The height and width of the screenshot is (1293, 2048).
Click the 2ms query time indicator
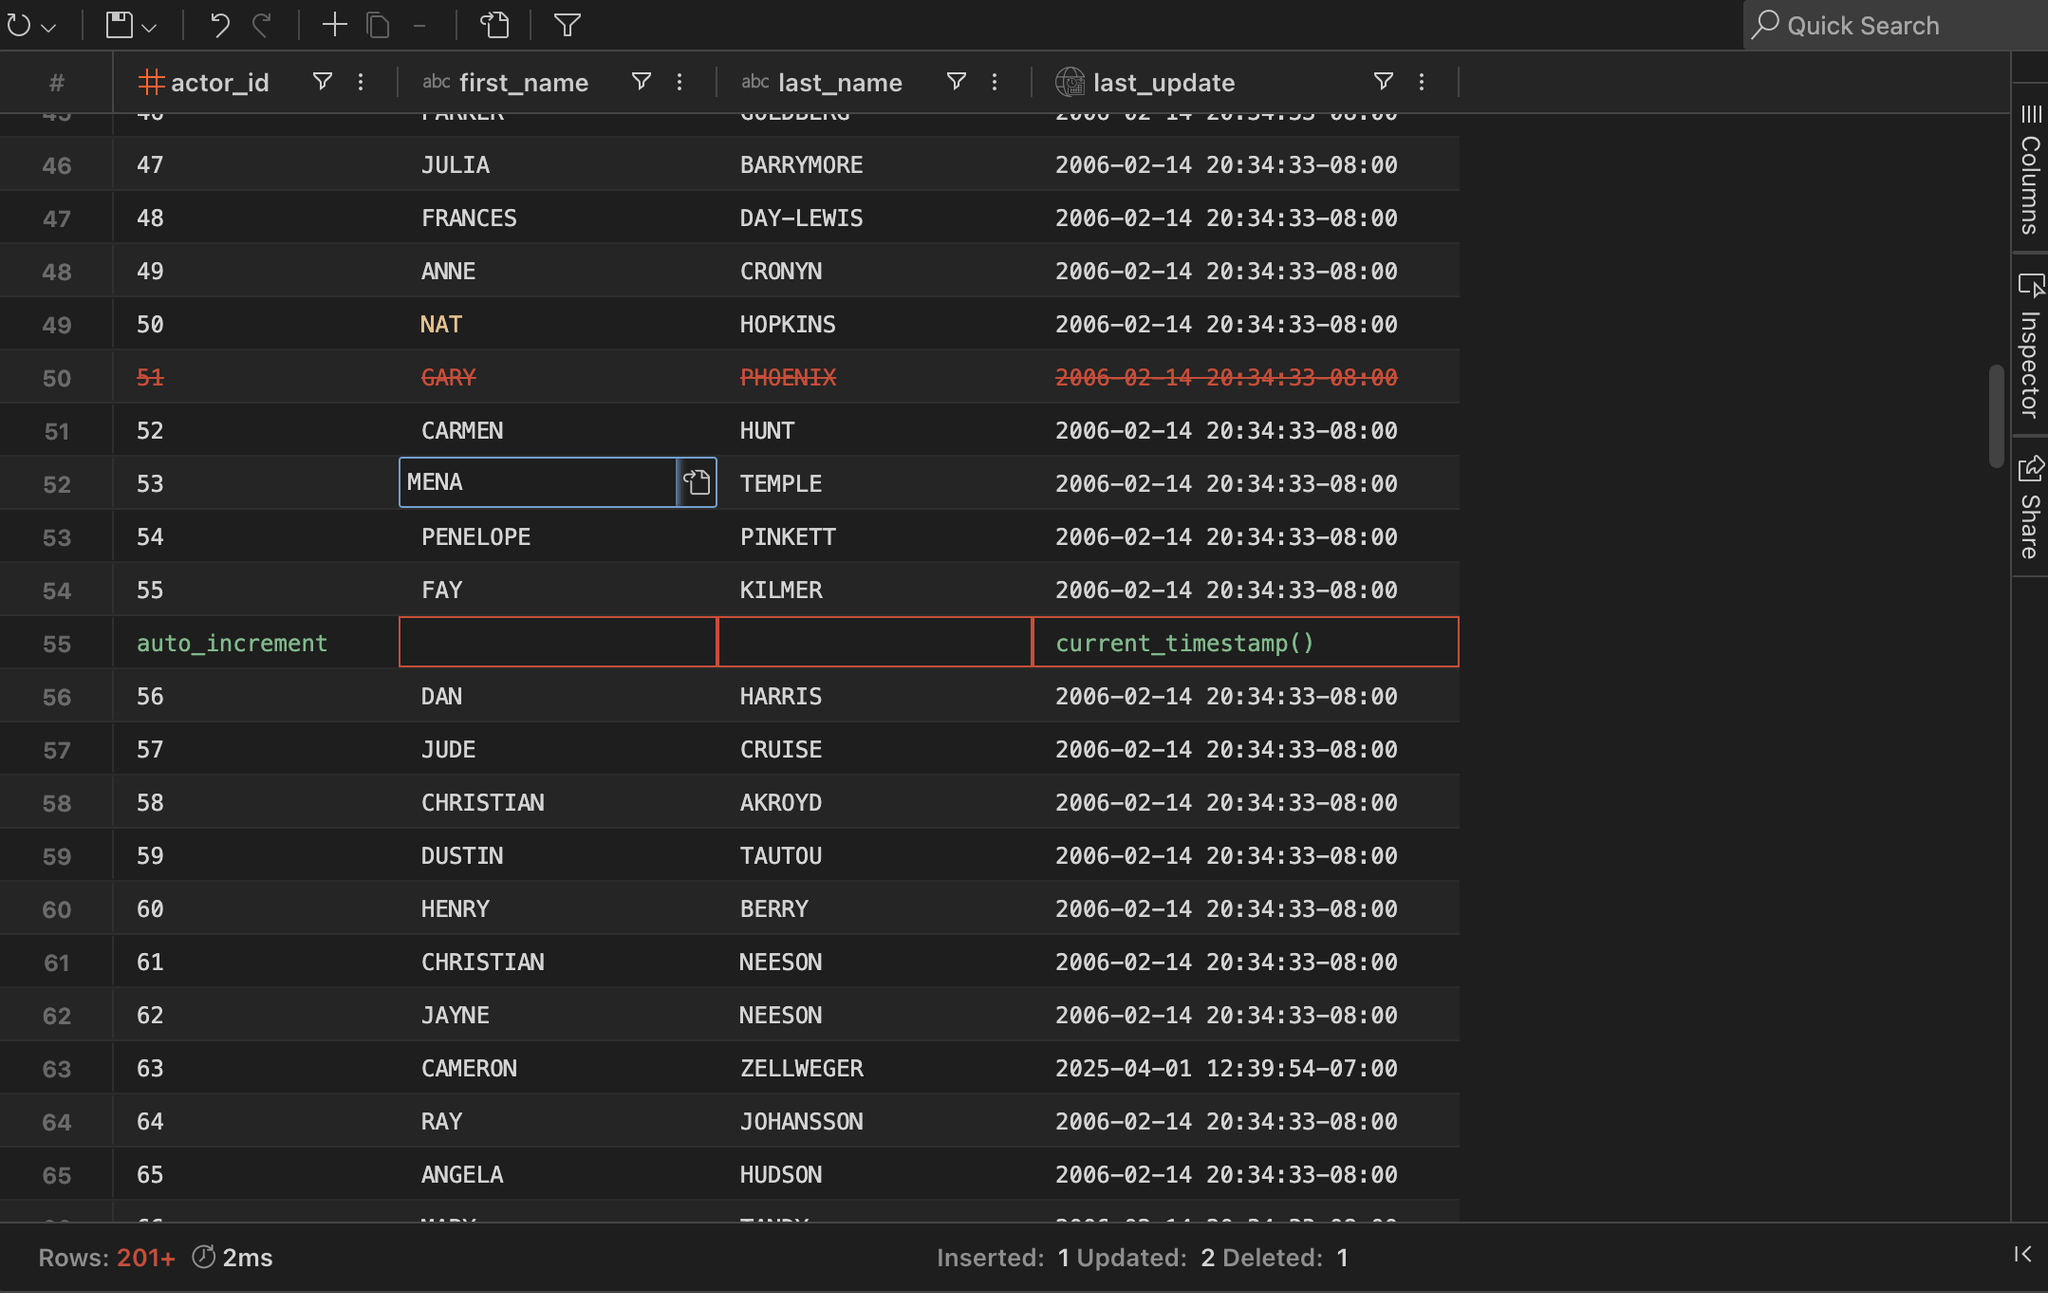232,1257
